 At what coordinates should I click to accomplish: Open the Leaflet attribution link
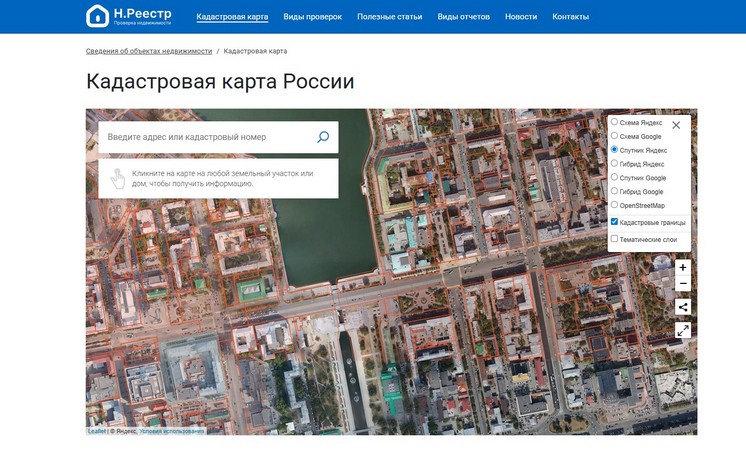(x=97, y=431)
